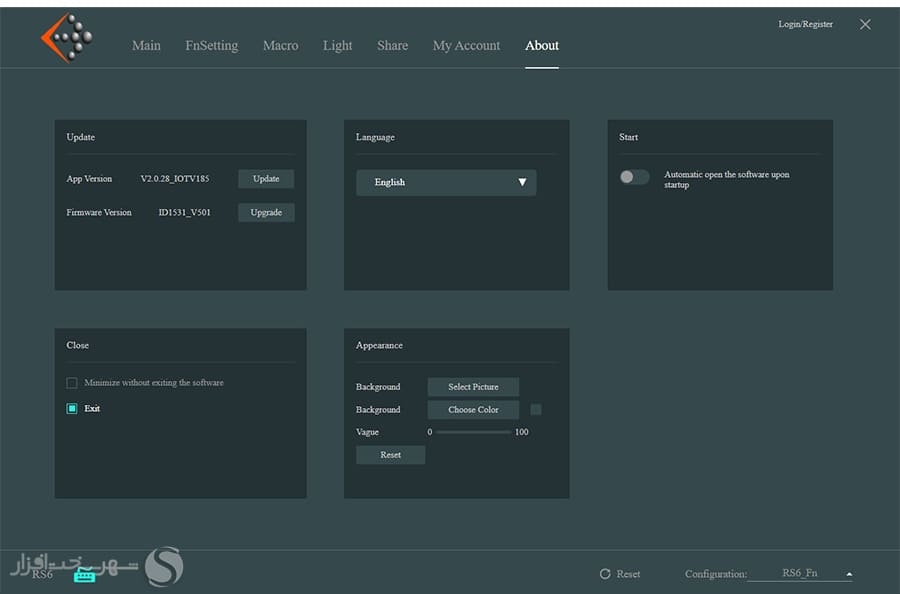Click the orange app logo
900x594 pixels.
(66, 38)
